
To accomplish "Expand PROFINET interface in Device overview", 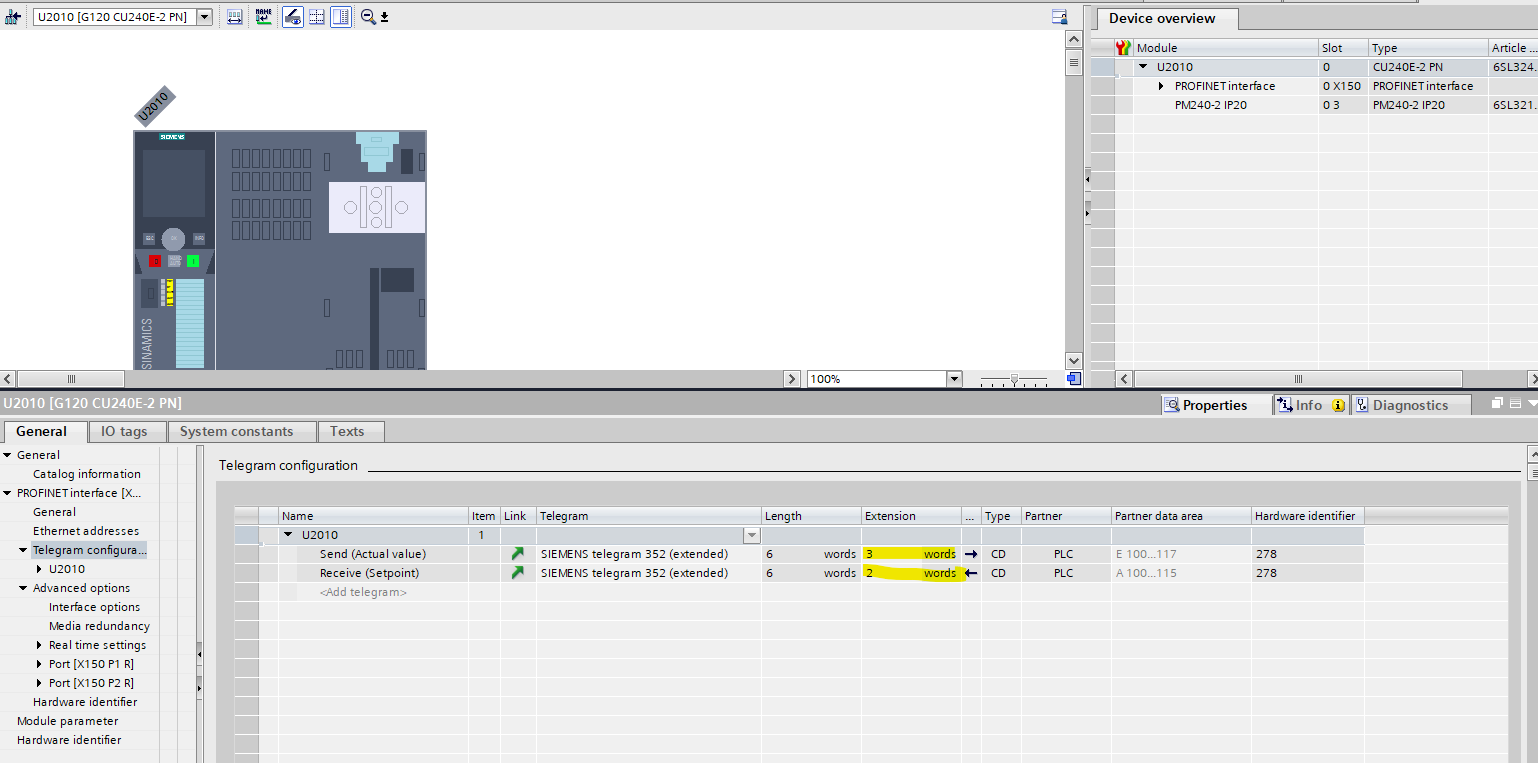I will point(1161,86).
